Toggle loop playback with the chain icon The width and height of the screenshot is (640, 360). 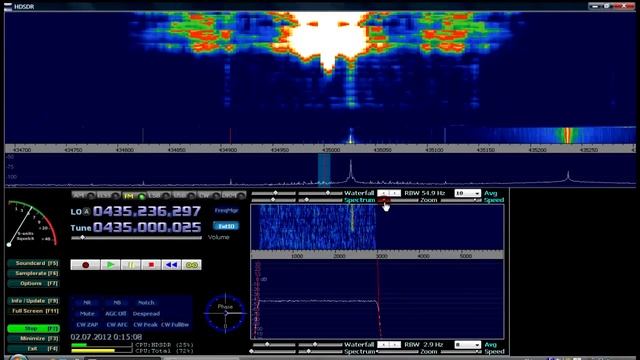(x=191, y=265)
